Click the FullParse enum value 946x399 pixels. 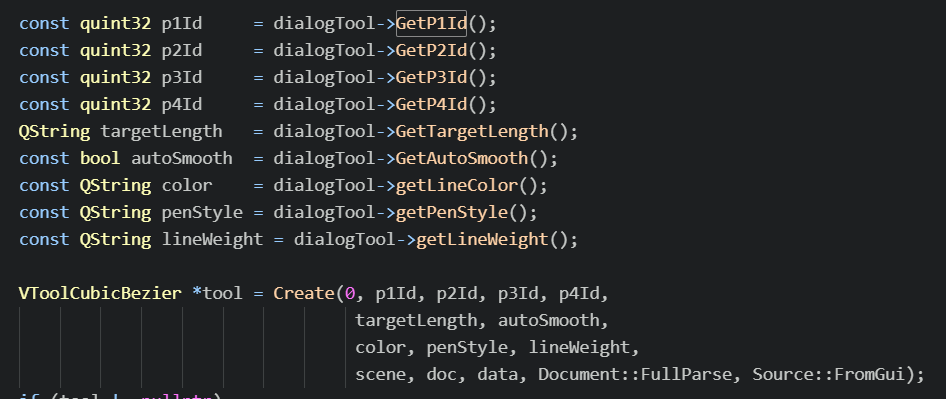coord(686,375)
